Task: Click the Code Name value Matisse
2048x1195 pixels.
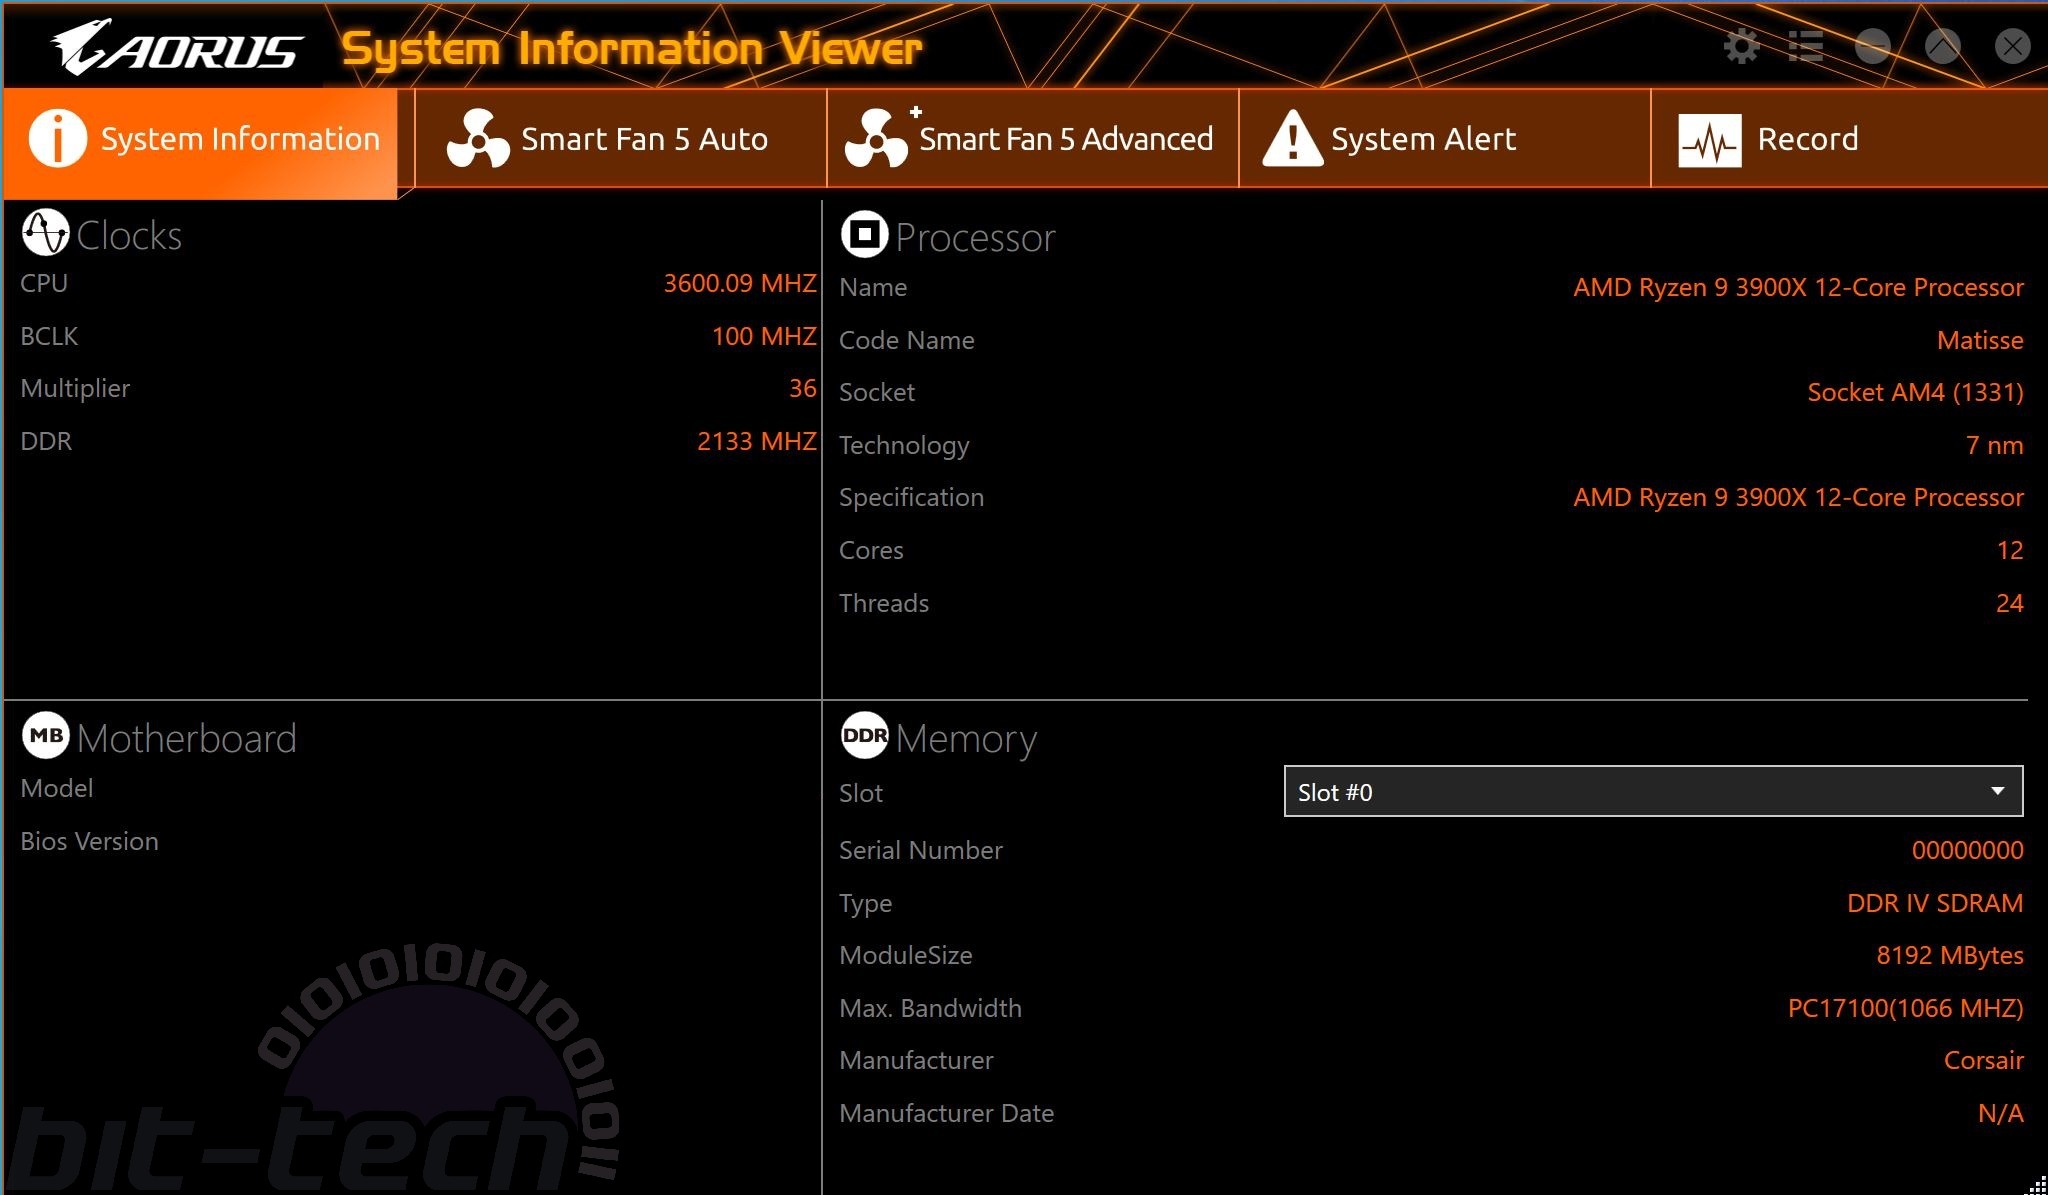Action: (1980, 340)
